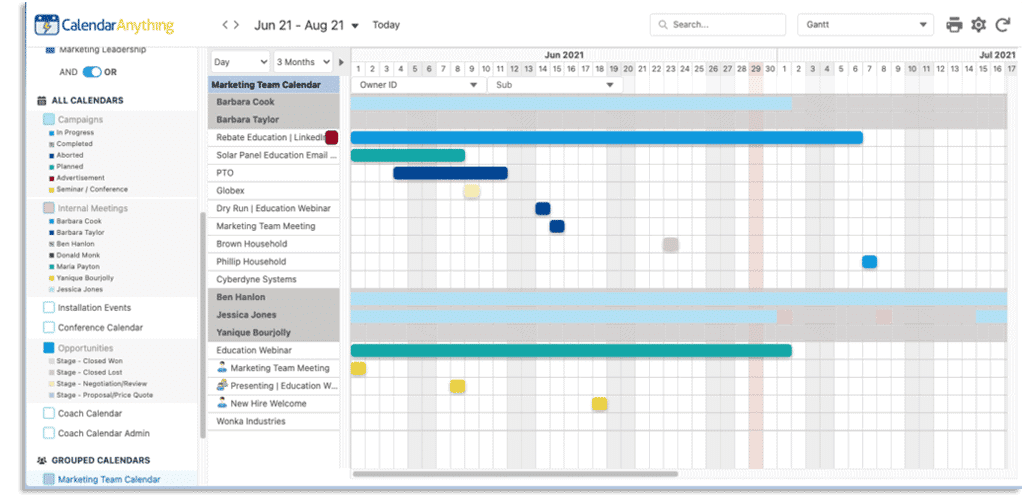1024x500 pixels.
Task: Jump to Today
Action: pyautogui.click(x=386, y=25)
